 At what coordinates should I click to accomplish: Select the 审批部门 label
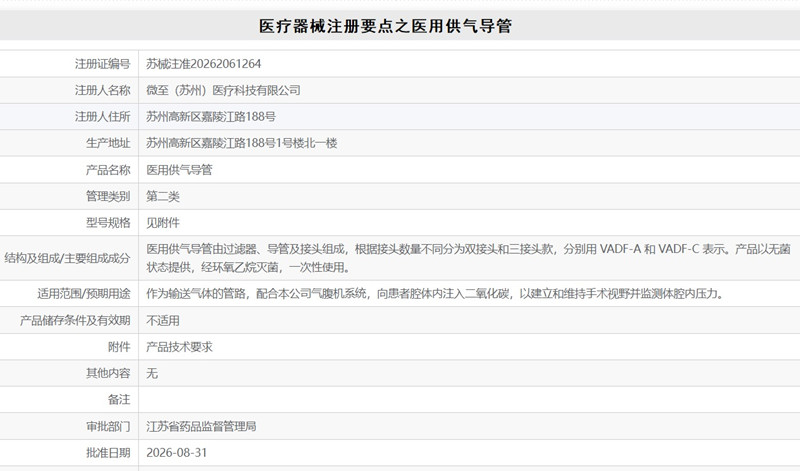pyautogui.click(x=108, y=426)
